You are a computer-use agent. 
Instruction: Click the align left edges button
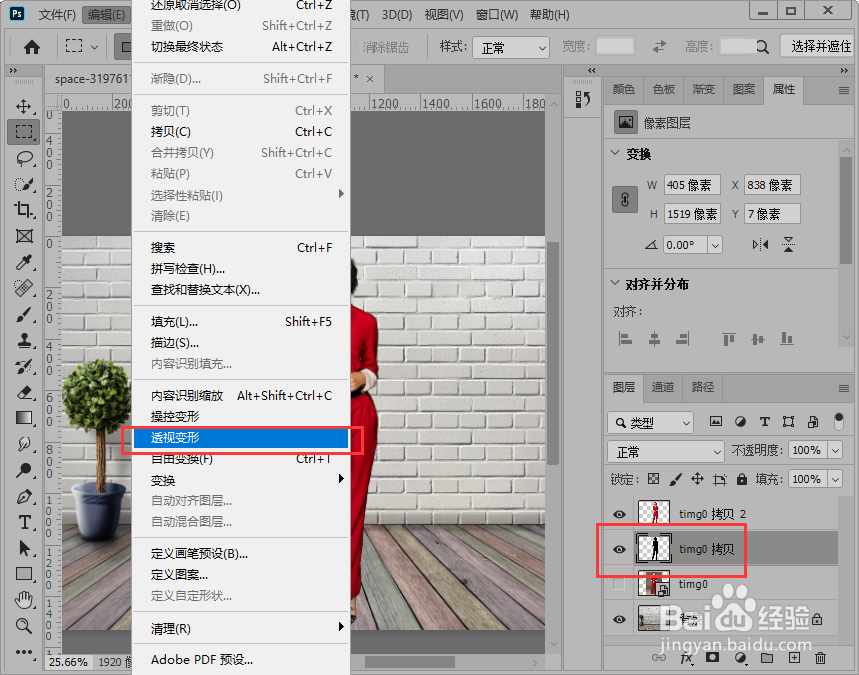pos(625,338)
